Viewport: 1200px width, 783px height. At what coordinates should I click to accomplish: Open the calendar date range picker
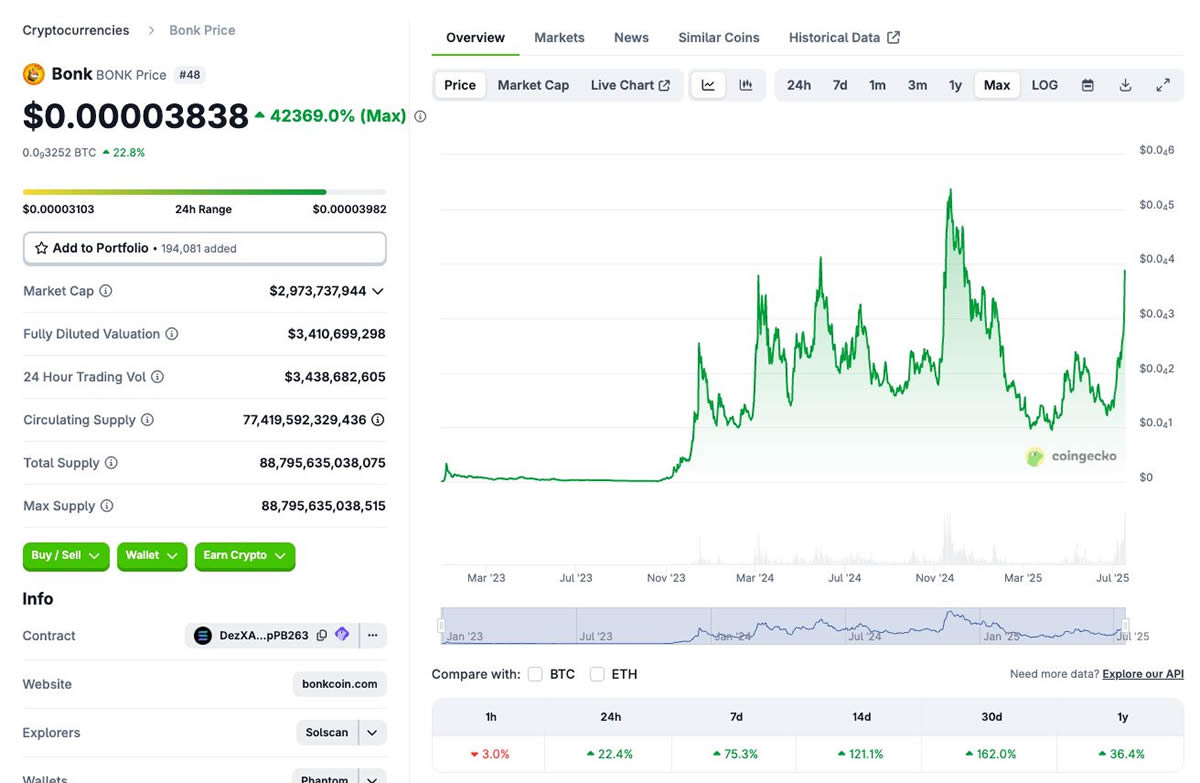1087,85
